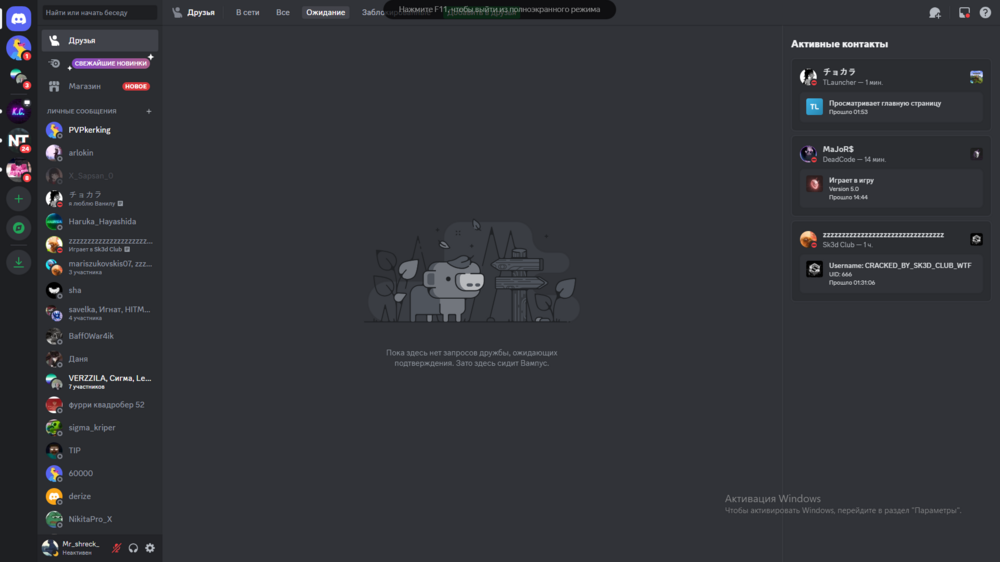Switch to the Ожидание tab

tap(325, 12)
